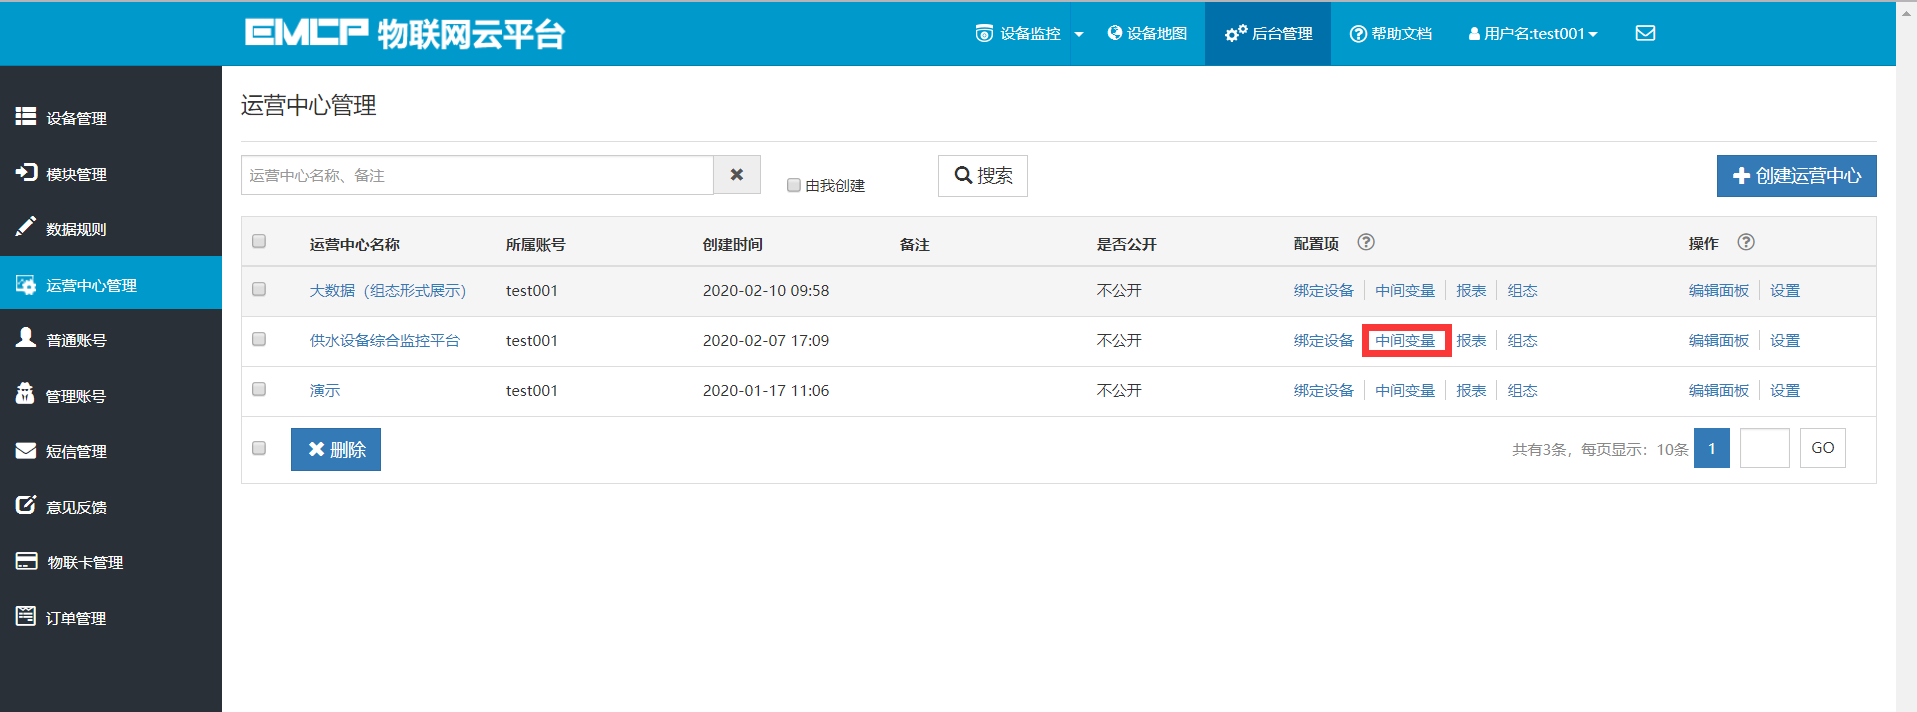The width and height of the screenshot is (1917, 712).
Task: Click the 删除 delete button
Action: coord(336,449)
